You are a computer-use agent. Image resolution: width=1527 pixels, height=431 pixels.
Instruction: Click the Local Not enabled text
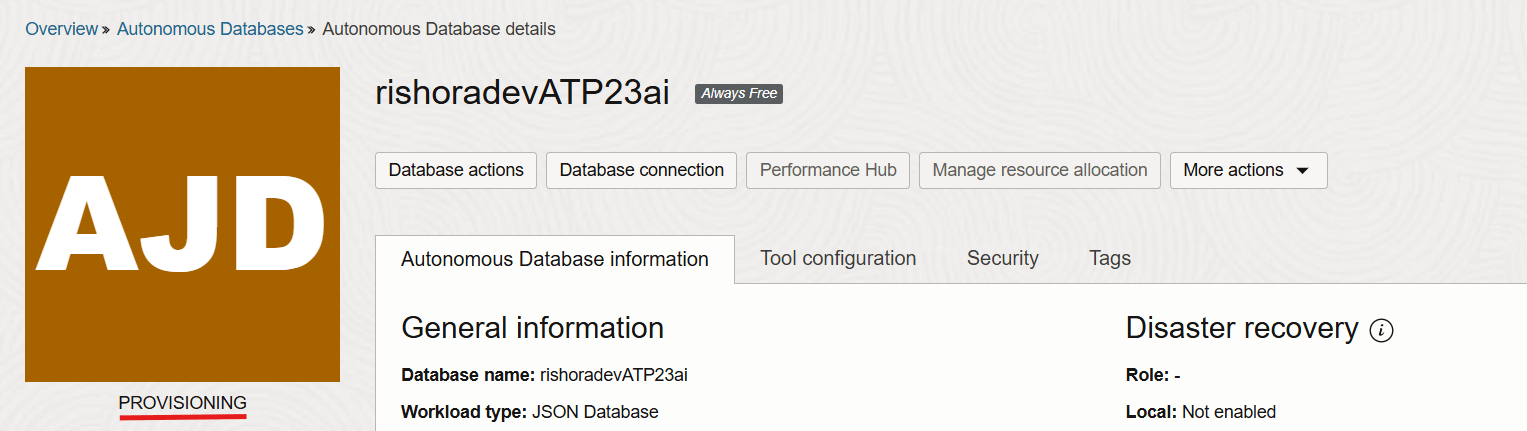pyautogui.click(x=1228, y=412)
